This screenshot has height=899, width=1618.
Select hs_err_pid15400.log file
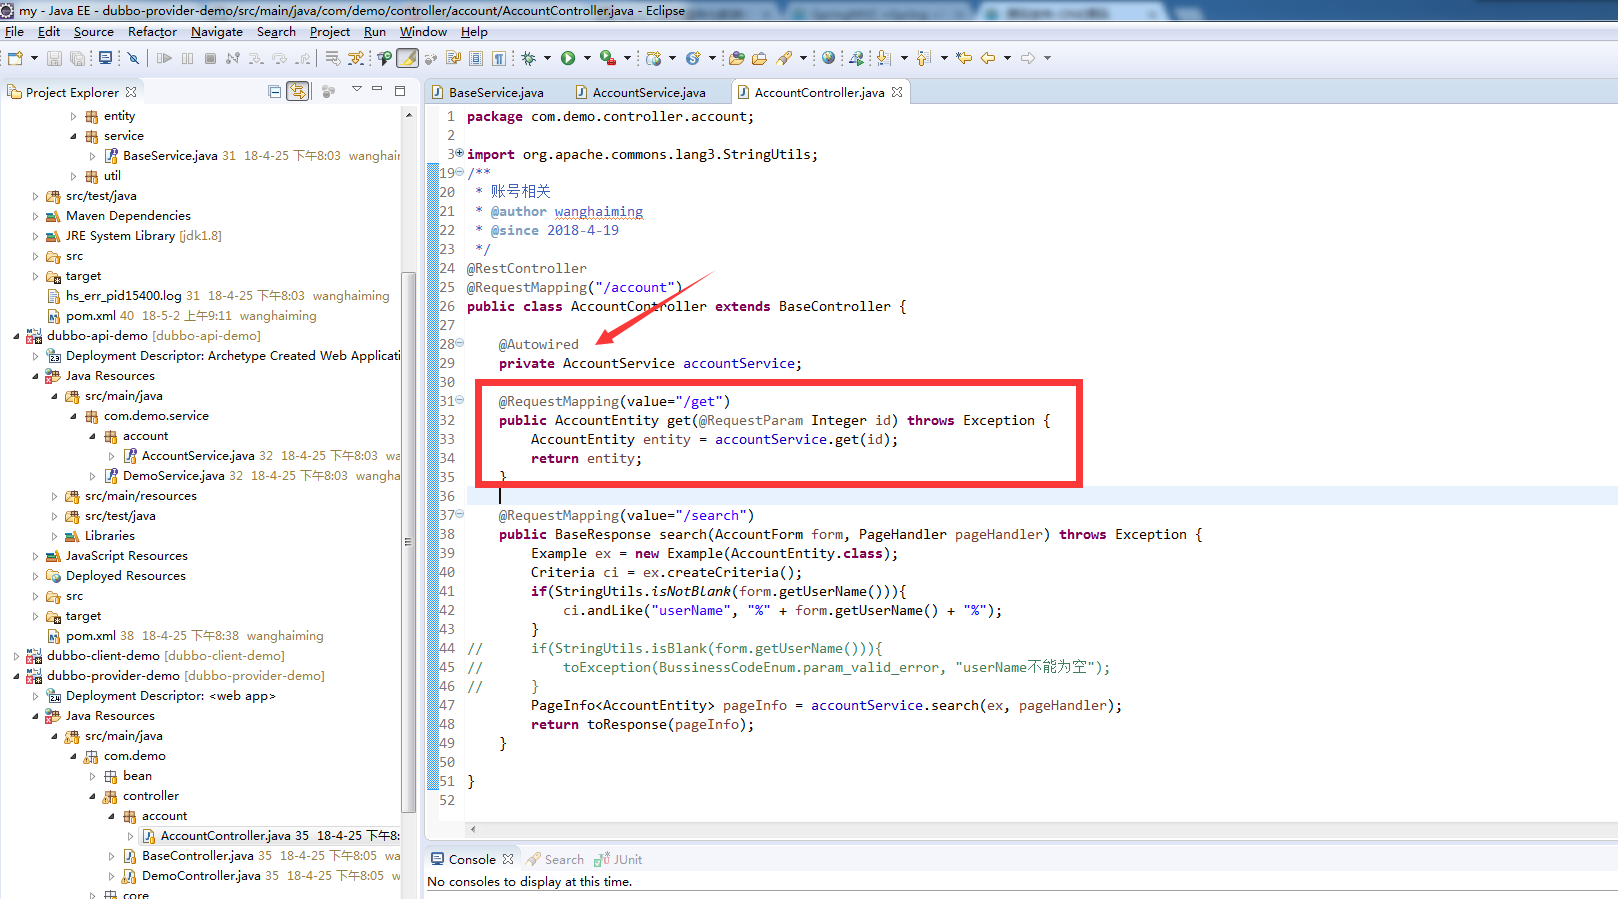[124, 296]
